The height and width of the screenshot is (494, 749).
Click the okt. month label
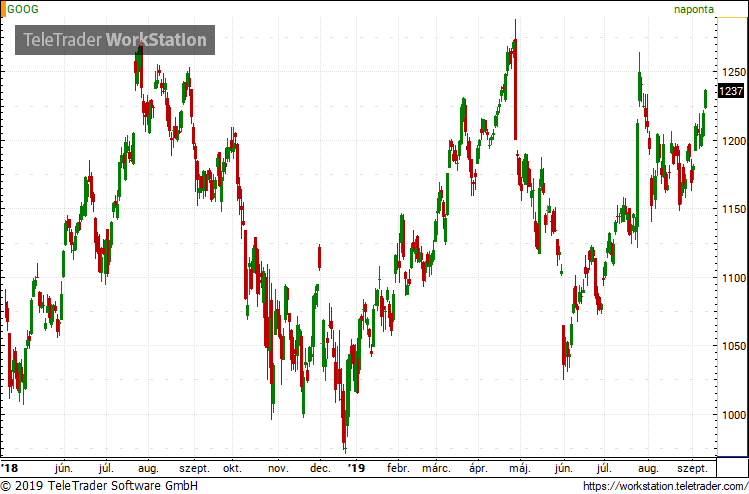pyautogui.click(x=232, y=468)
